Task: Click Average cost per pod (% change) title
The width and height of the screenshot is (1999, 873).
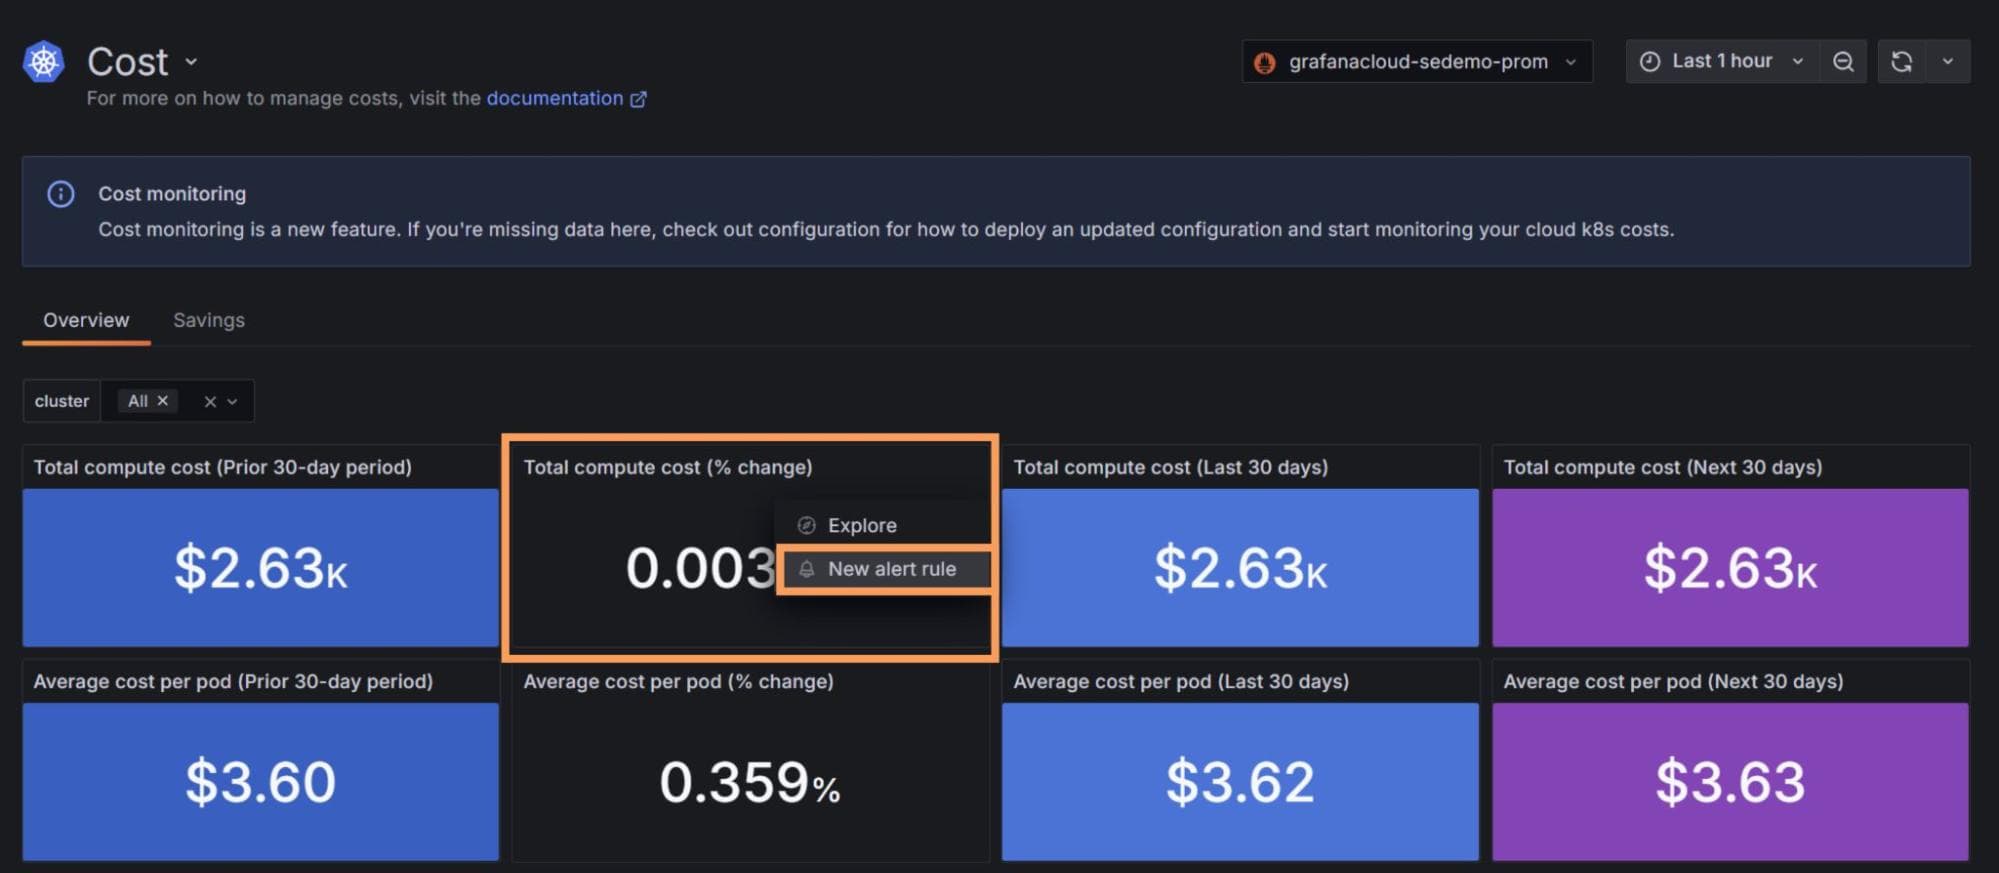Action: click(x=678, y=681)
